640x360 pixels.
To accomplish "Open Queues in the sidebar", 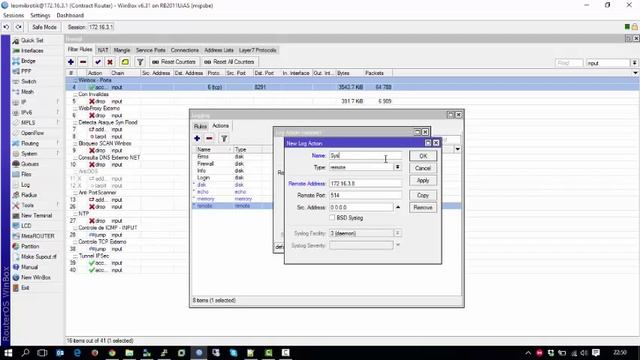I will pos(29,164).
